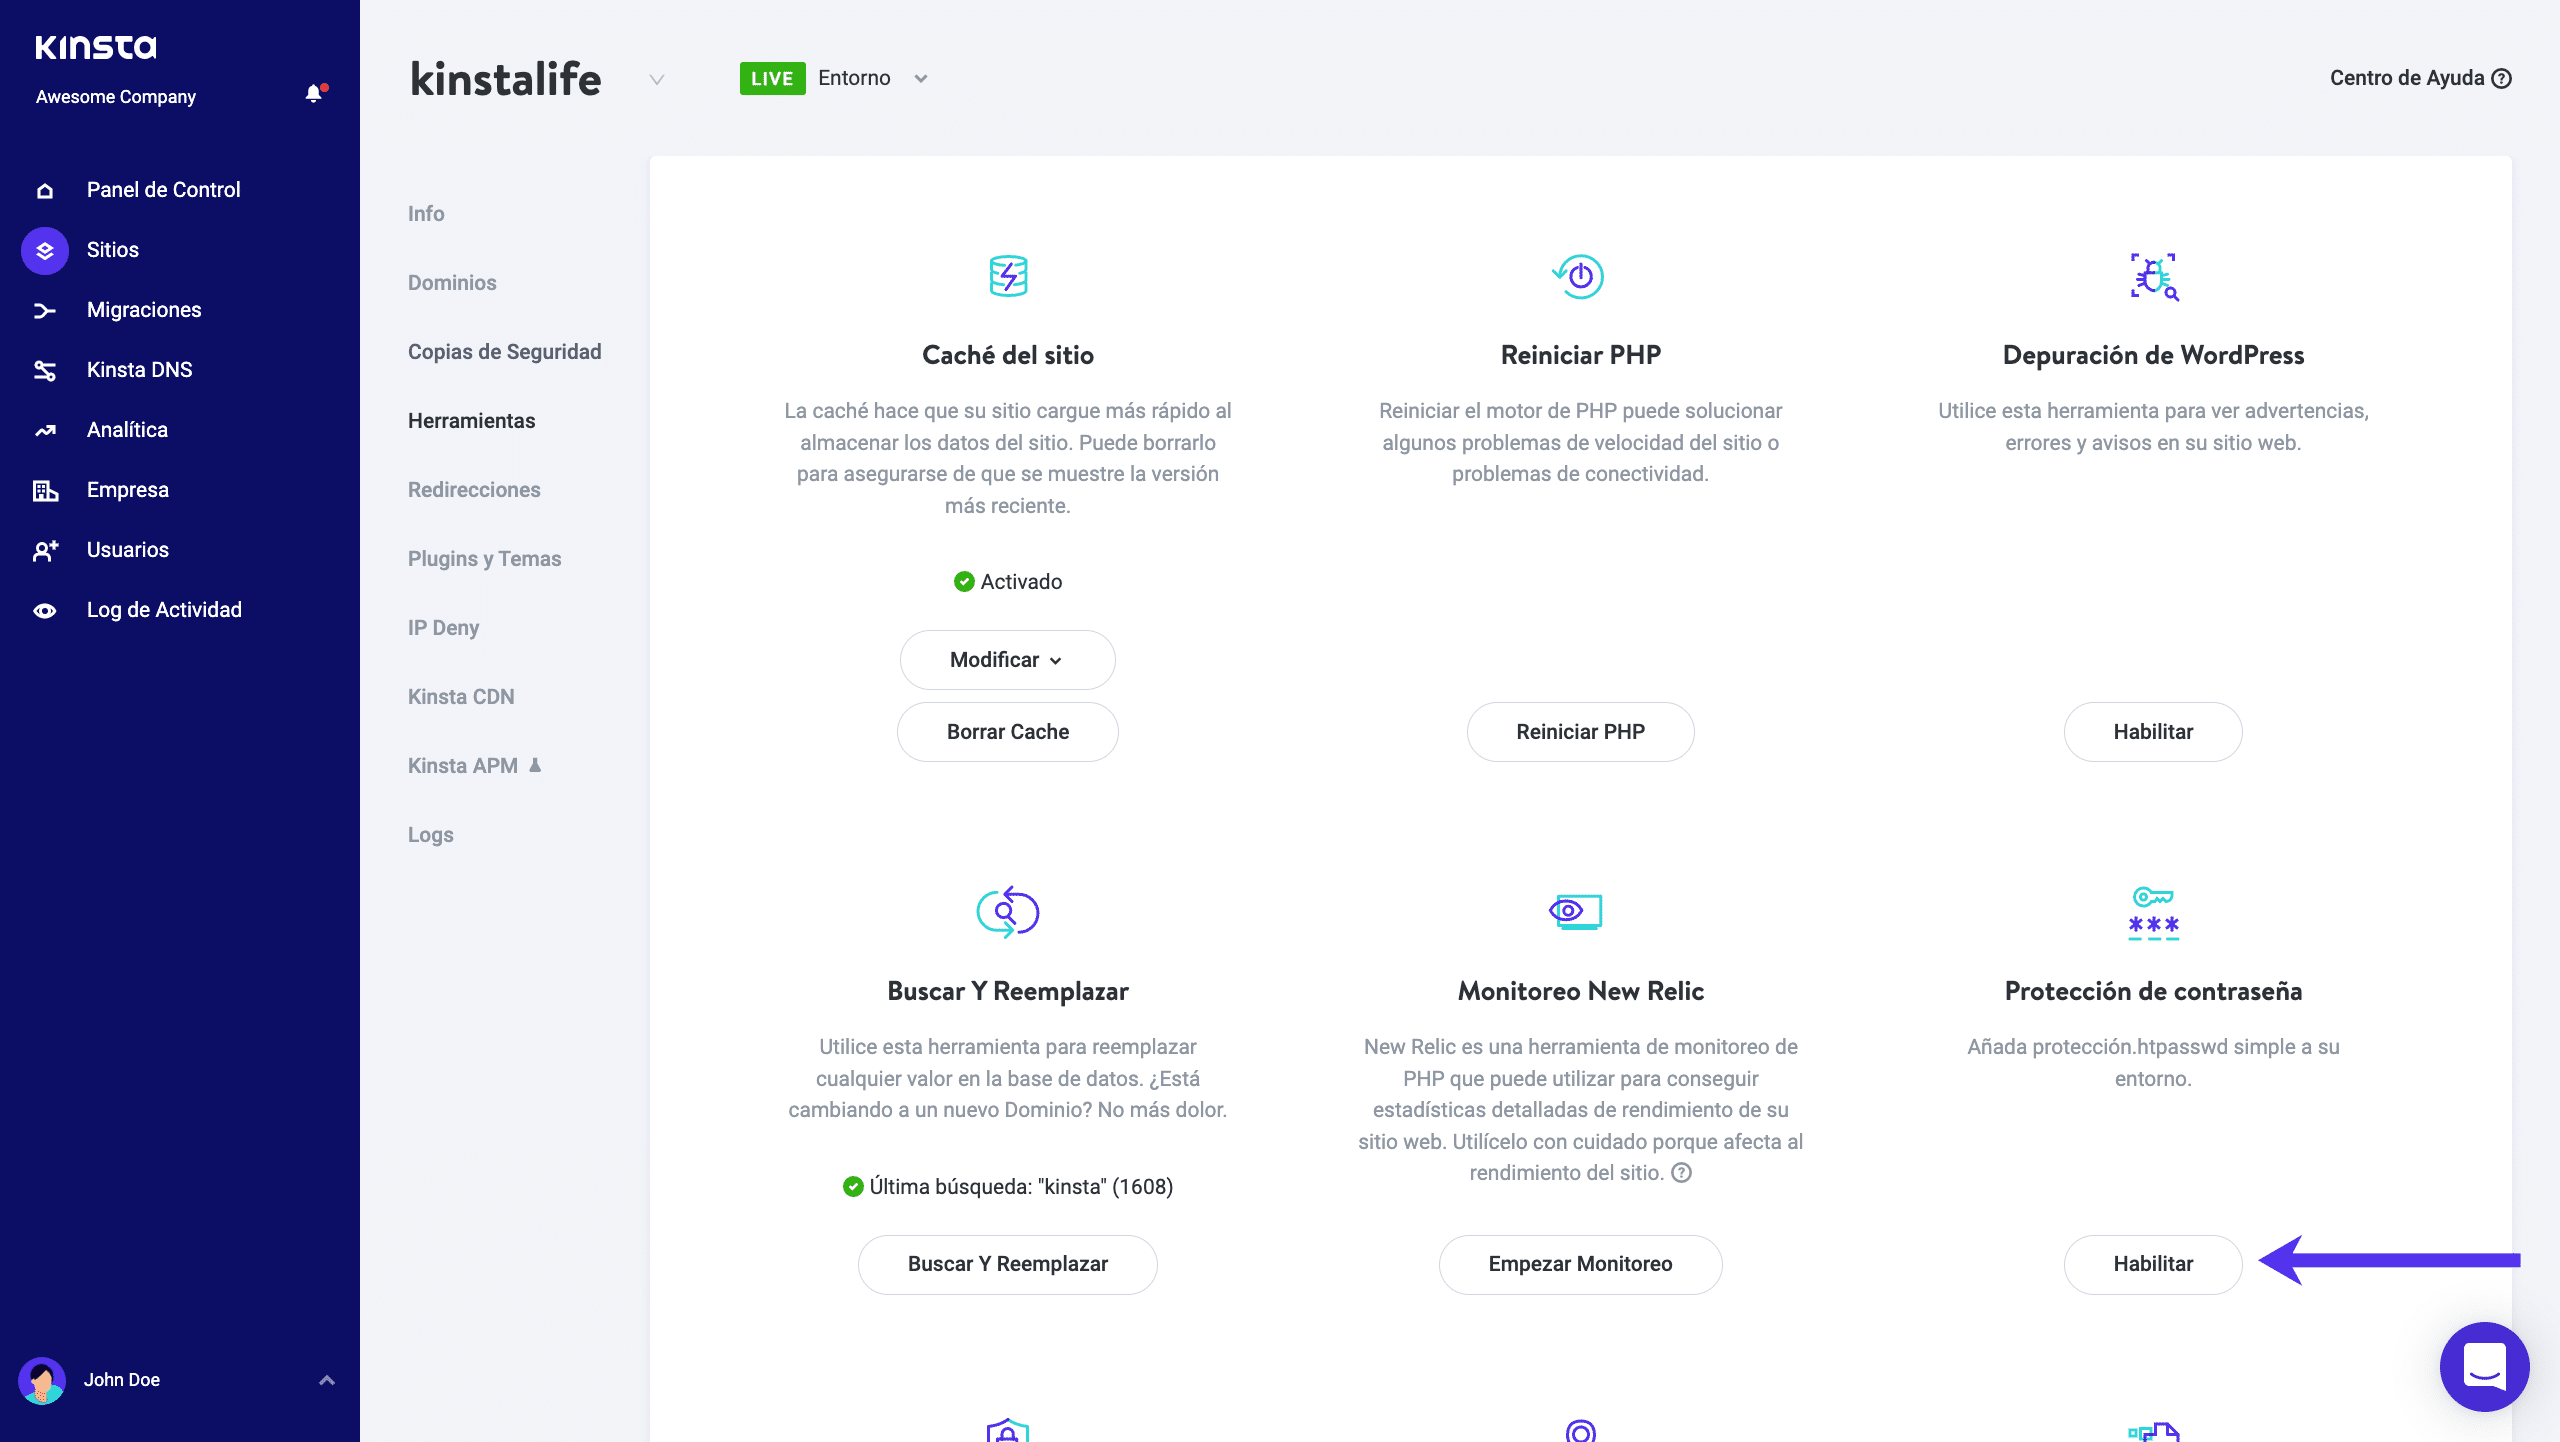Click the Centro de Ayuda help icon
Image resolution: width=2560 pixels, height=1442 pixels.
tap(2502, 78)
